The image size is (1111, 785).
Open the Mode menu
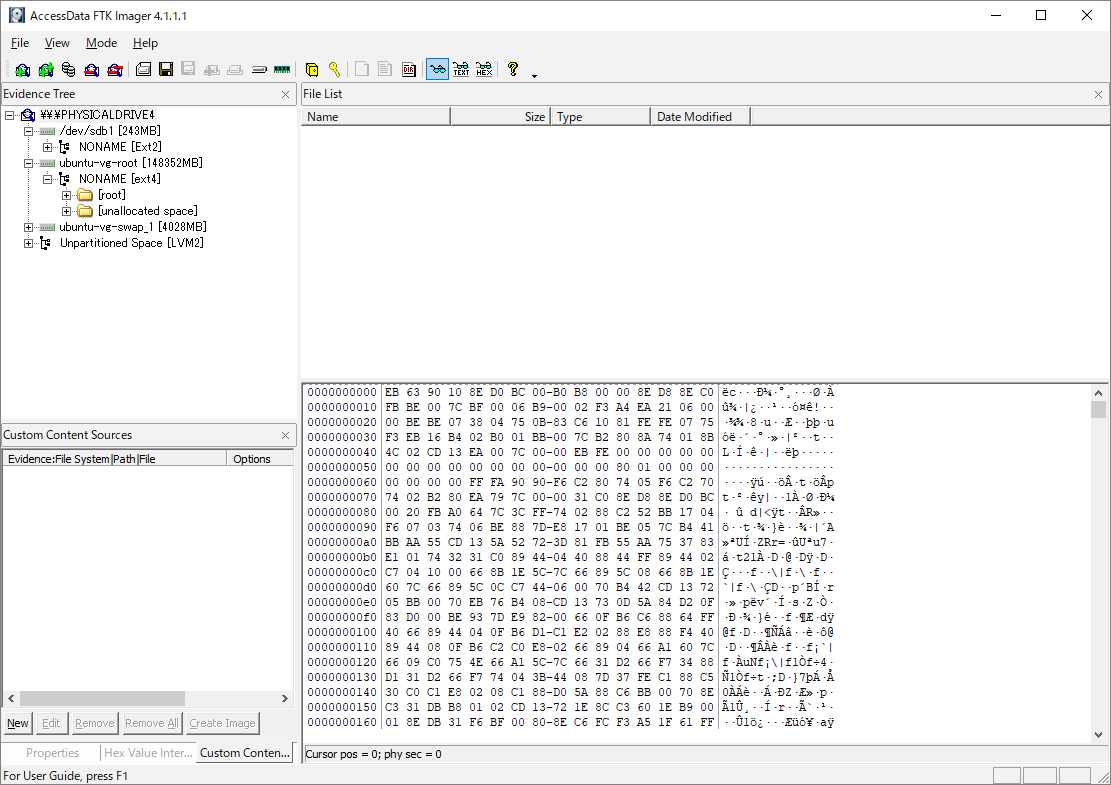[101, 43]
